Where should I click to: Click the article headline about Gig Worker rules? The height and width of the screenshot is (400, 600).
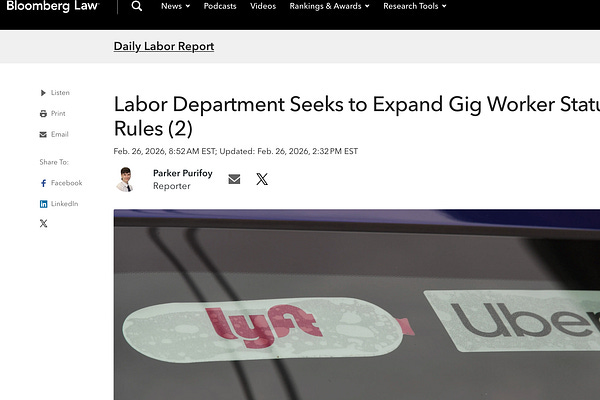point(357,116)
